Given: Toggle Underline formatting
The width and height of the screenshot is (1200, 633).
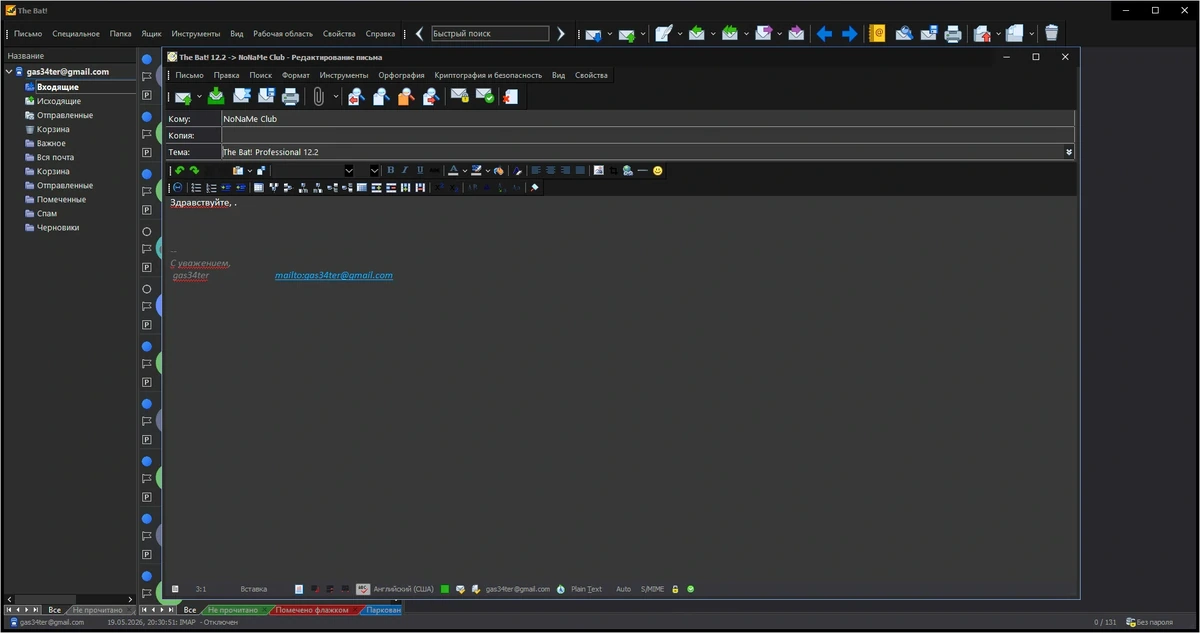Looking at the screenshot, I should click(420, 170).
